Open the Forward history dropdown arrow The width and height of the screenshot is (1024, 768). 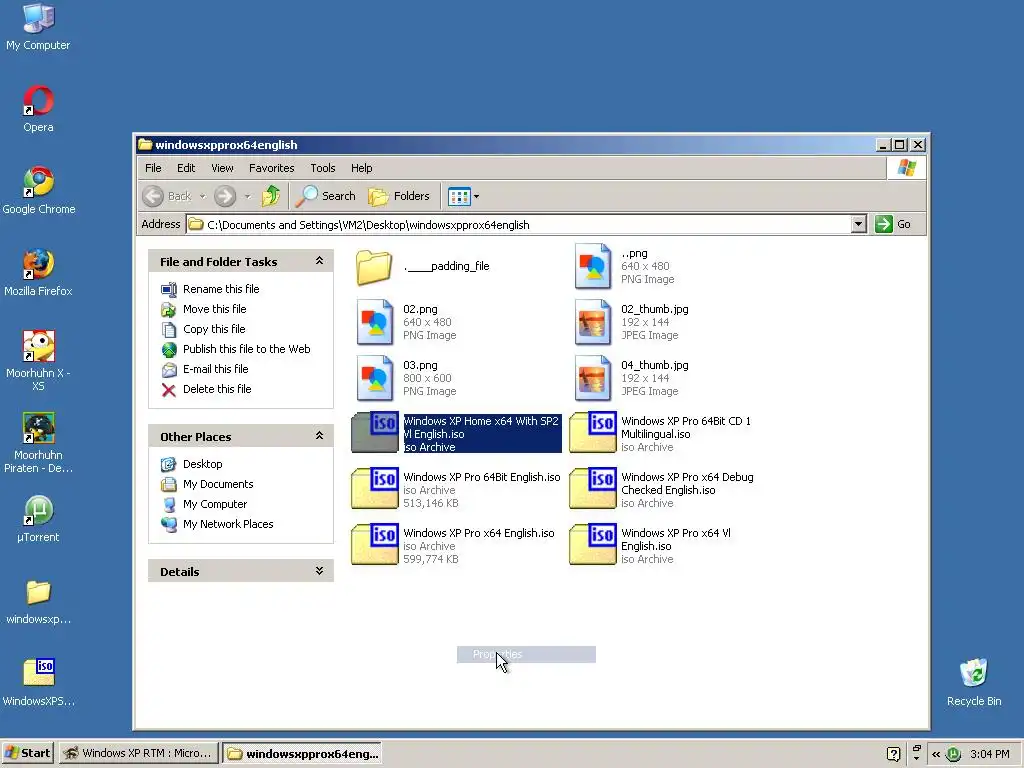tap(248, 196)
